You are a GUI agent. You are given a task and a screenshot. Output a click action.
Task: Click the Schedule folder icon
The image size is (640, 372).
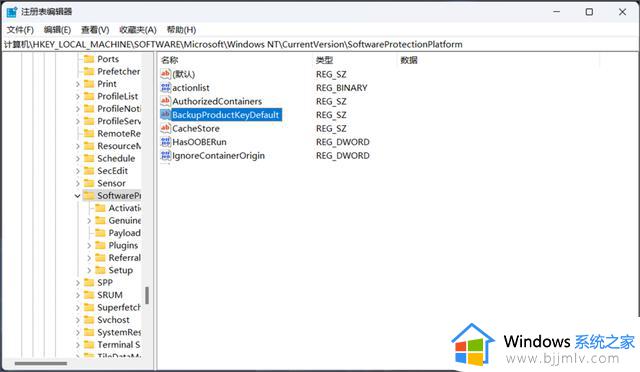tap(89, 158)
